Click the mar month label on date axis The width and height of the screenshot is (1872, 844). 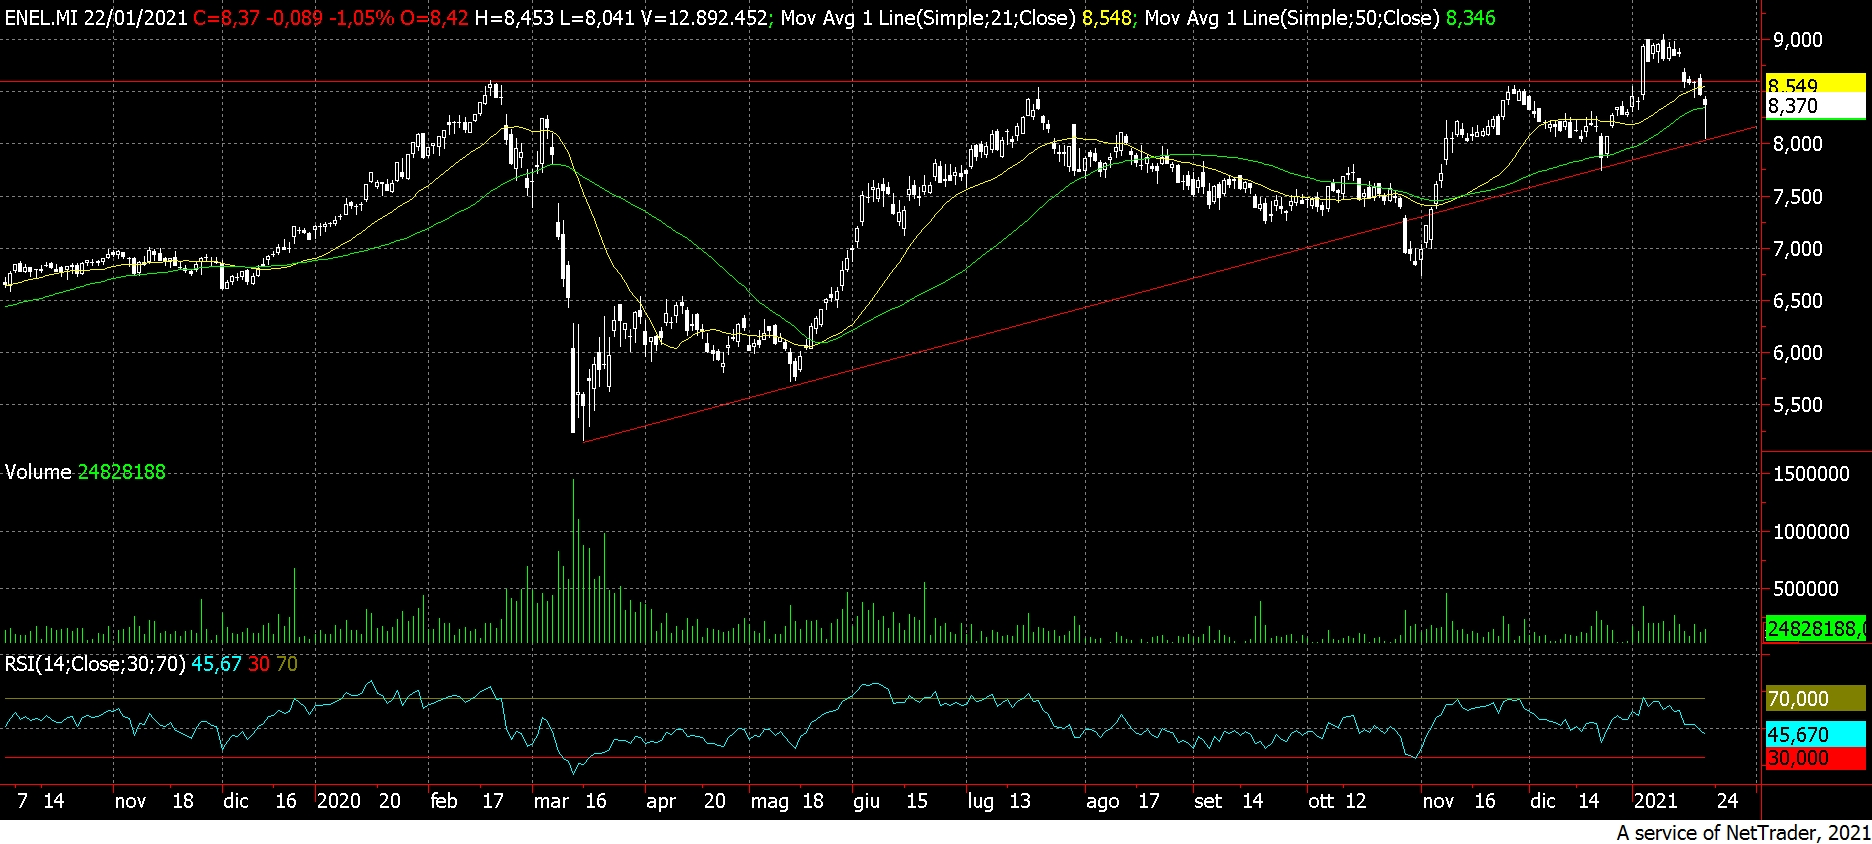click(x=551, y=801)
